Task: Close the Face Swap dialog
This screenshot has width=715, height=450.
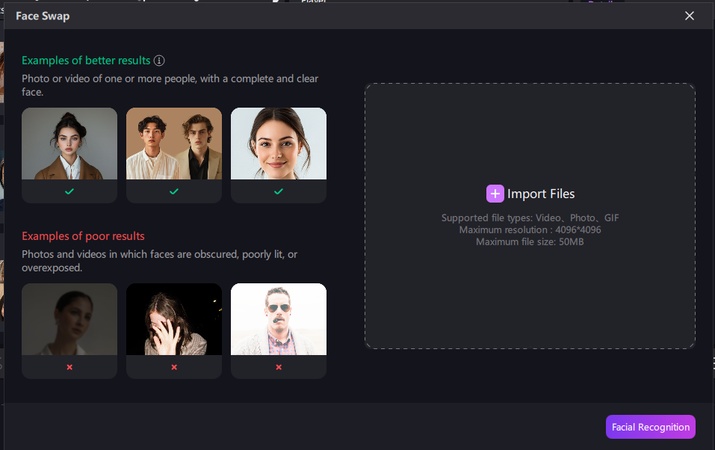Action: [689, 16]
